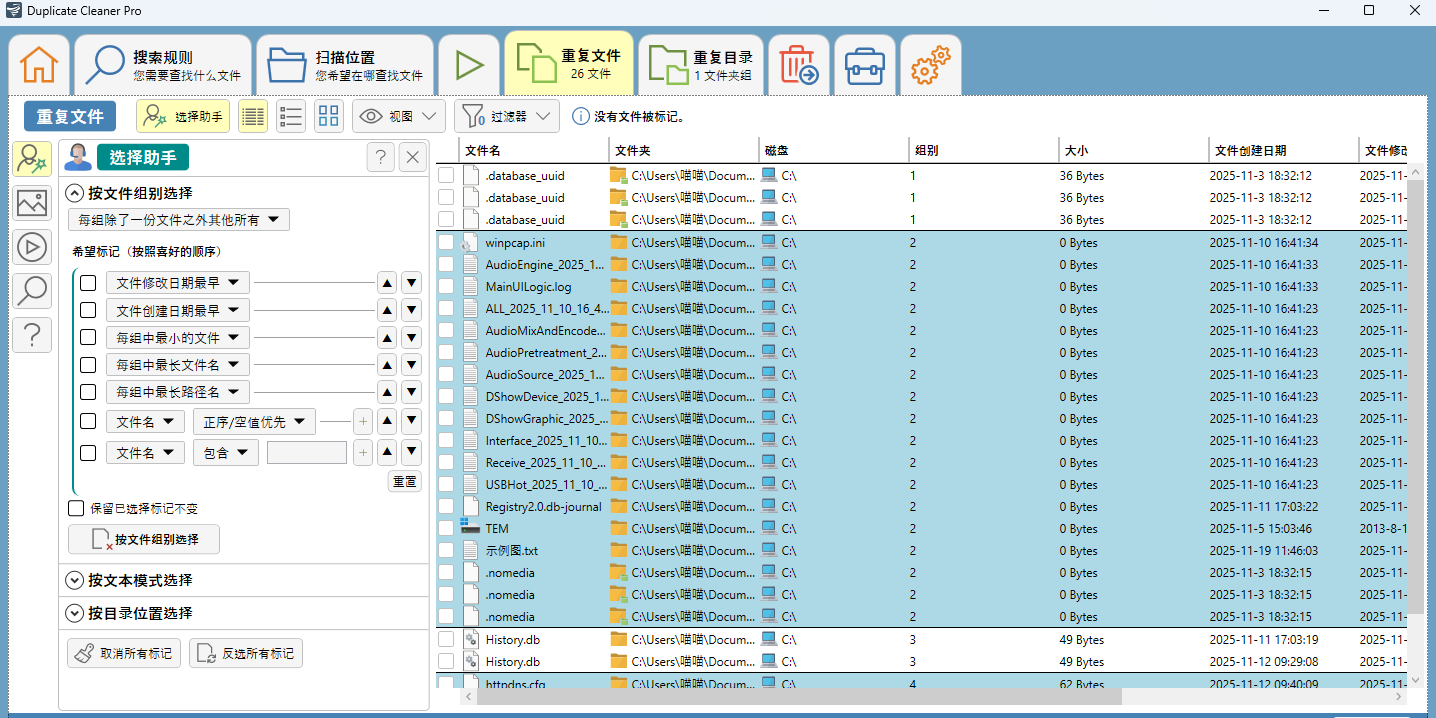Open the toolbox utilities icon
Viewport: 1436px width, 718px height.
pyautogui.click(x=864, y=63)
